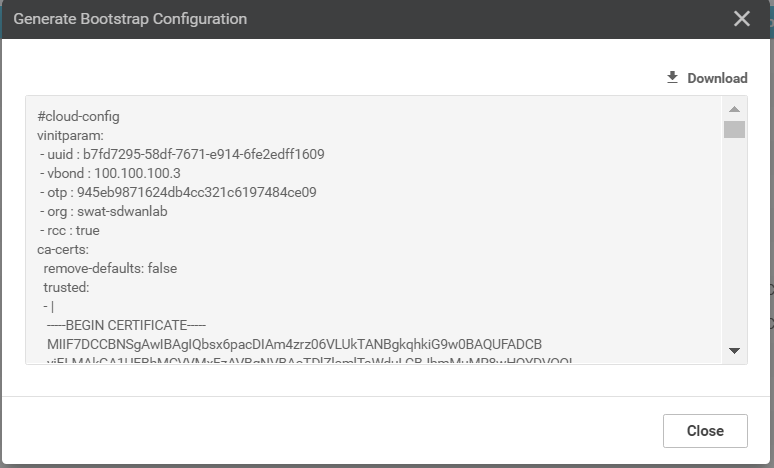Click the download arrow icon

point(673,77)
